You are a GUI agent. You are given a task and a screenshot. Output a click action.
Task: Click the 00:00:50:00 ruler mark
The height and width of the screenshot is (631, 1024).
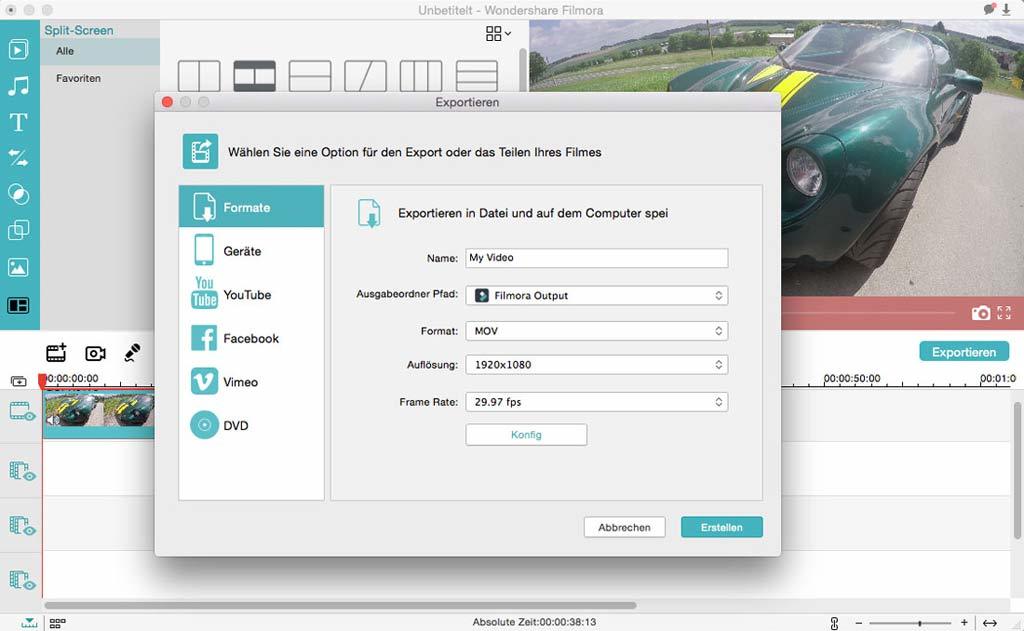point(852,379)
